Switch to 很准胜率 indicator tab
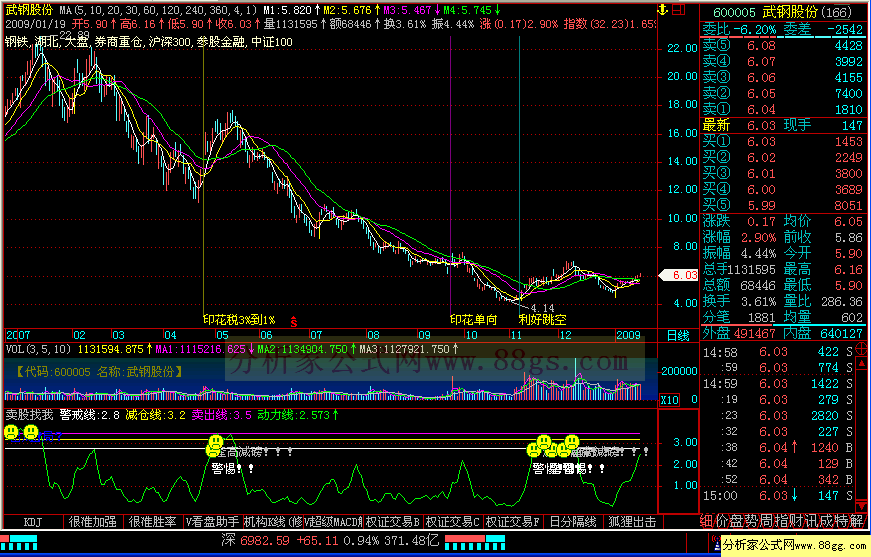The width and height of the screenshot is (871, 557). point(153,522)
